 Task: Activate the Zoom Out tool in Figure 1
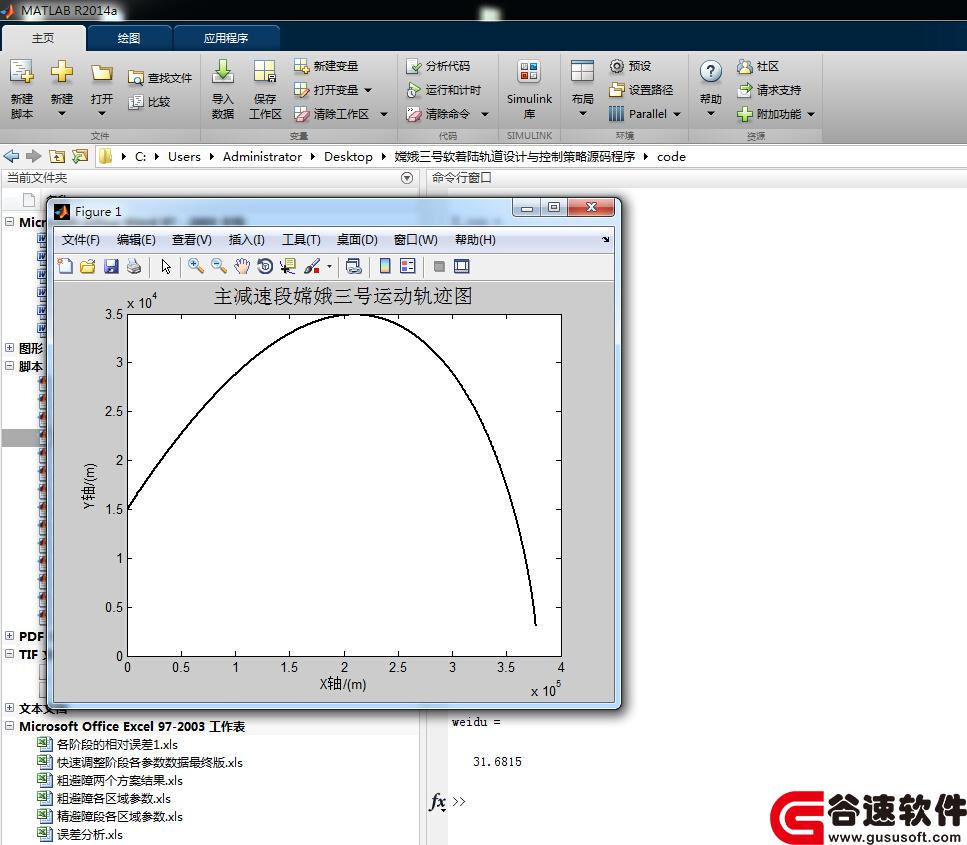click(x=219, y=266)
